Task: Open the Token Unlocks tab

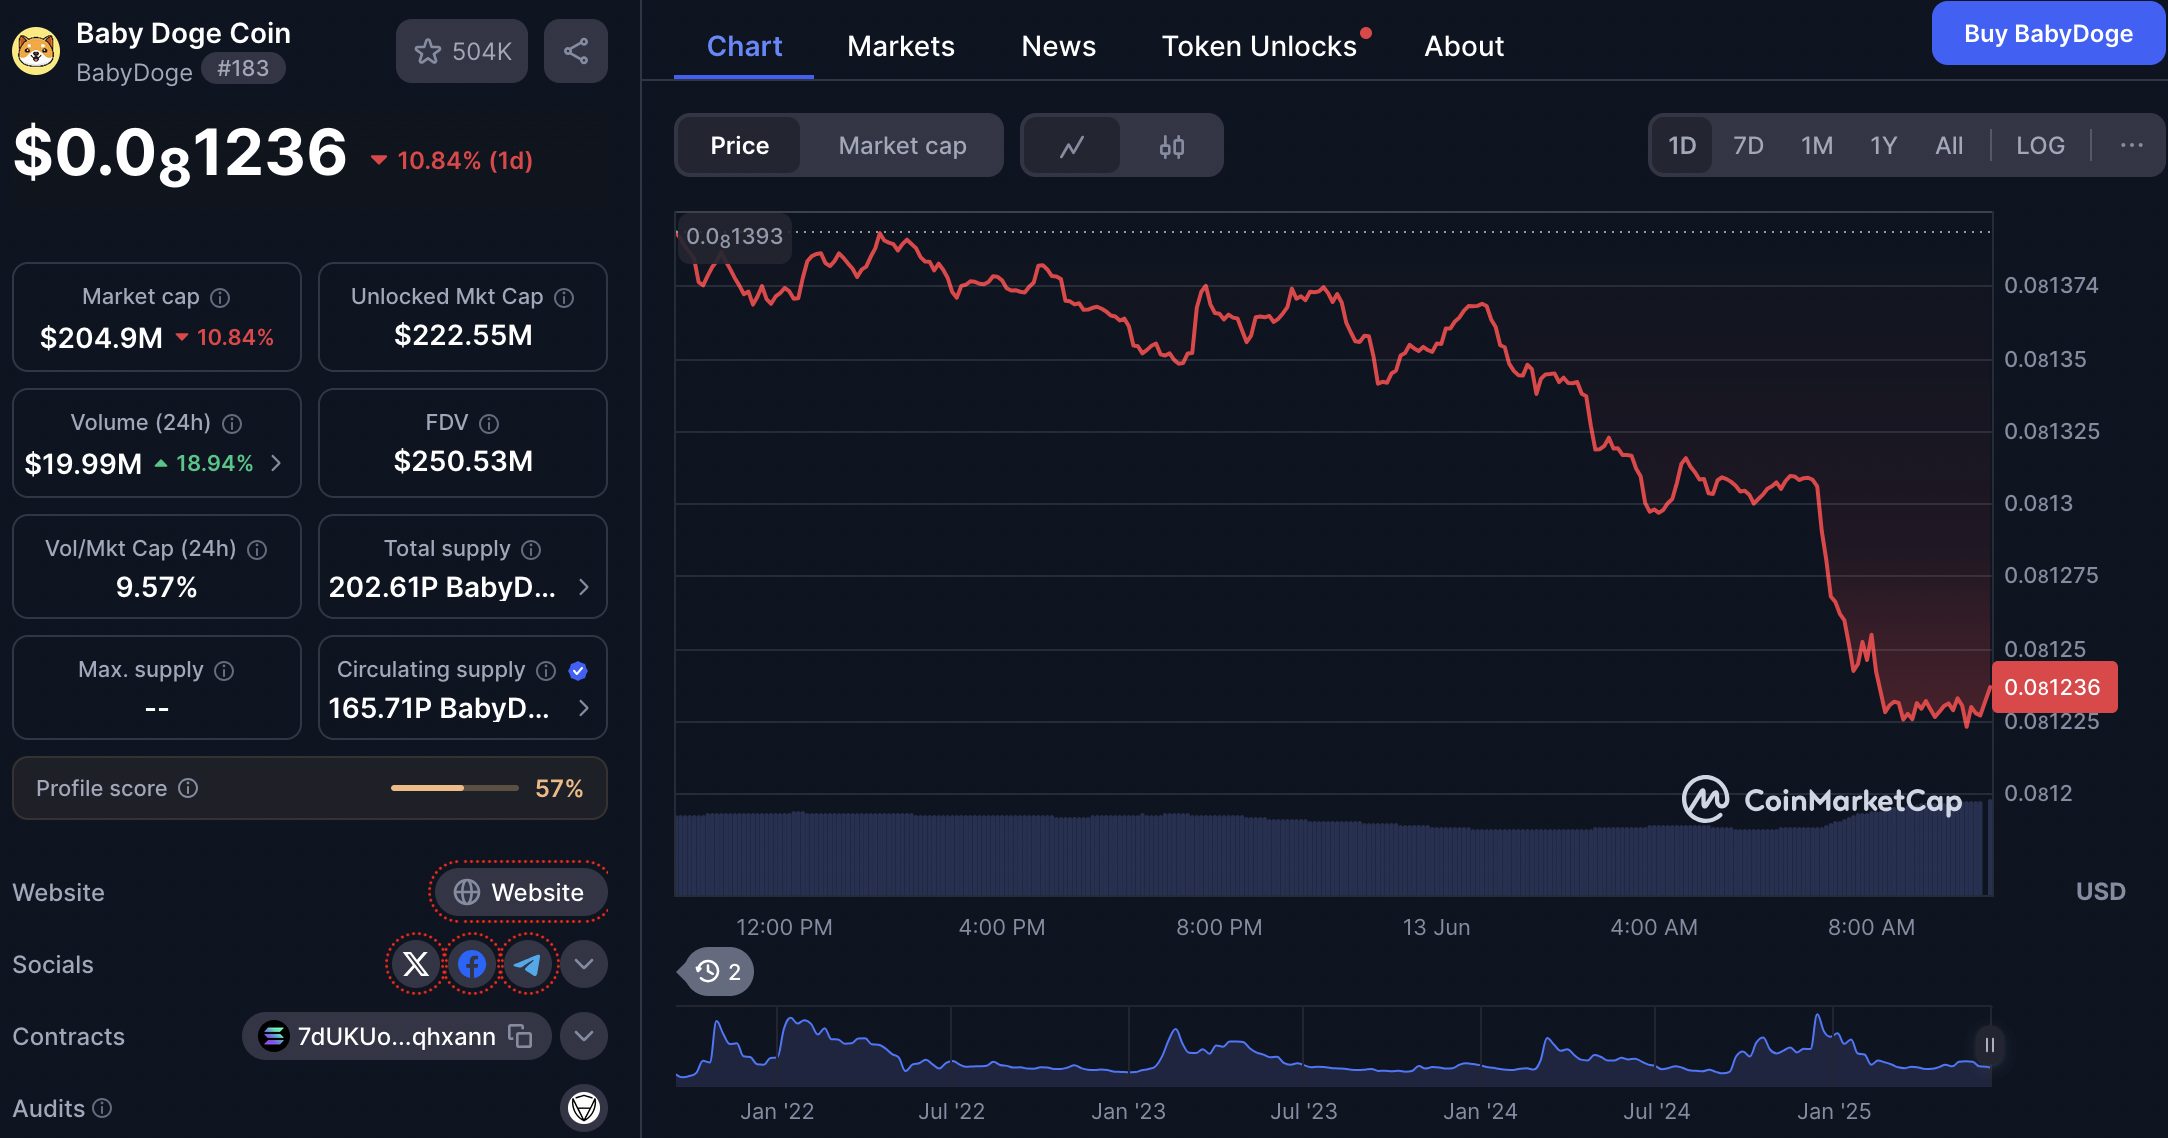Action: coord(1259,46)
